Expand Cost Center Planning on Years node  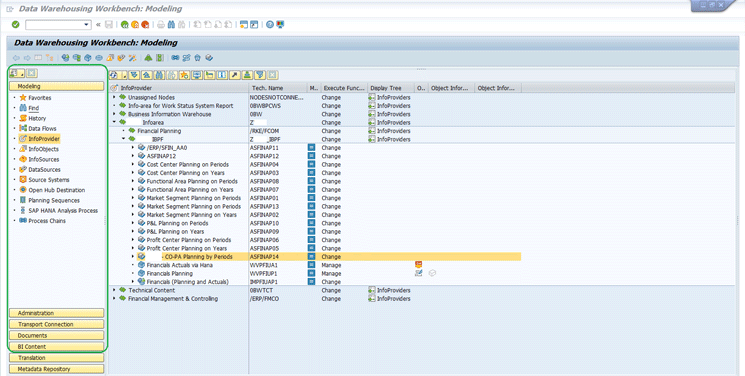[x=133, y=173]
